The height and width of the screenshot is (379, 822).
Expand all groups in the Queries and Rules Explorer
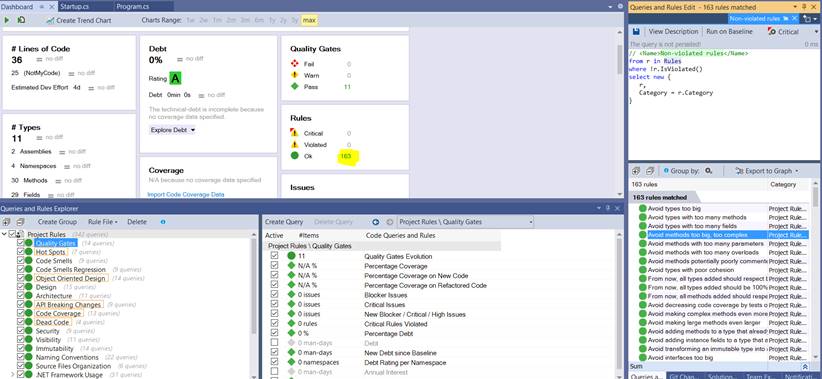[x=7, y=222]
